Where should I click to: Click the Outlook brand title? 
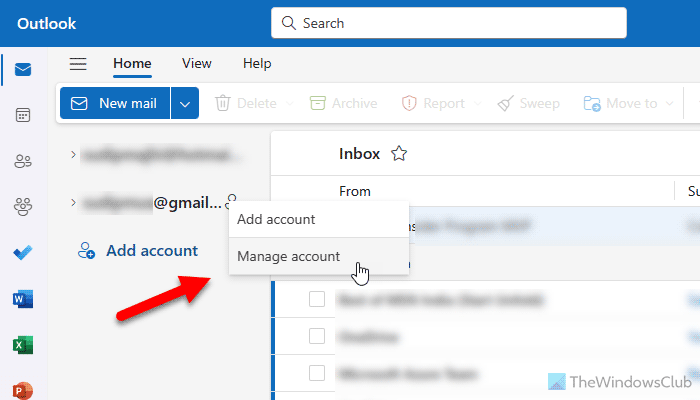(x=46, y=23)
